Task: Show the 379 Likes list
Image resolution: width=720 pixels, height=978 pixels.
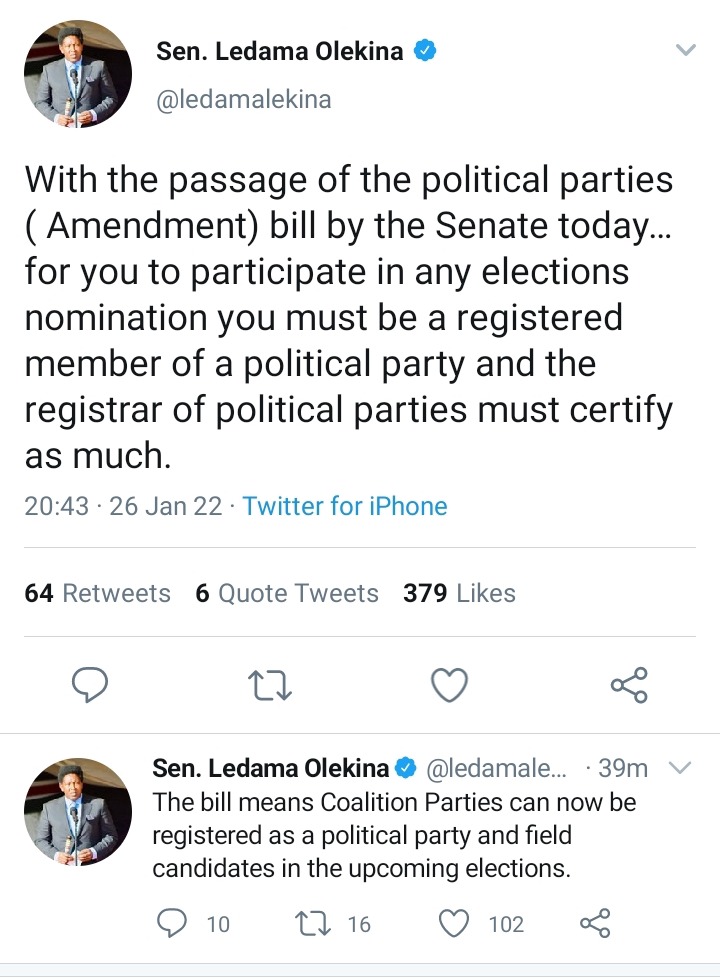Action: point(459,593)
